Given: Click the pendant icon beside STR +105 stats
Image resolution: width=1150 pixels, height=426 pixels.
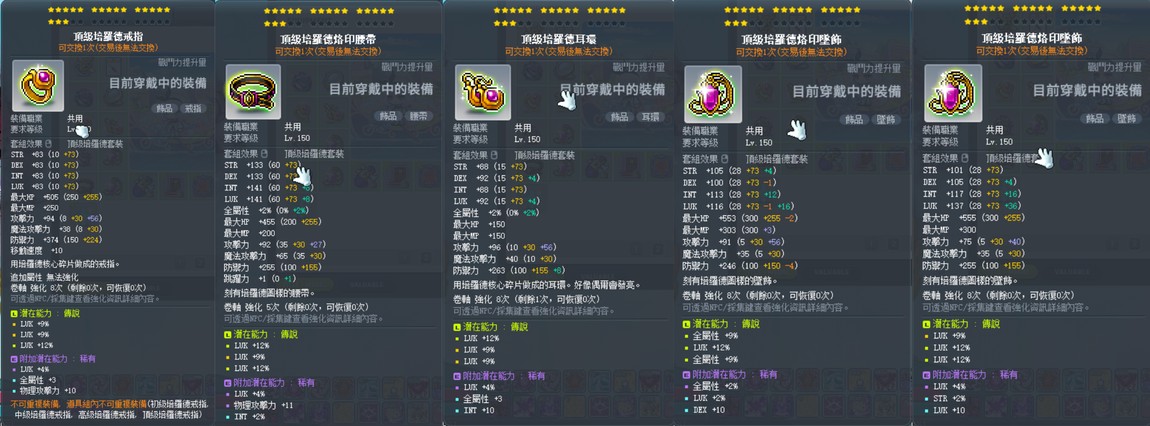Looking at the screenshot, I should (x=713, y=94).
